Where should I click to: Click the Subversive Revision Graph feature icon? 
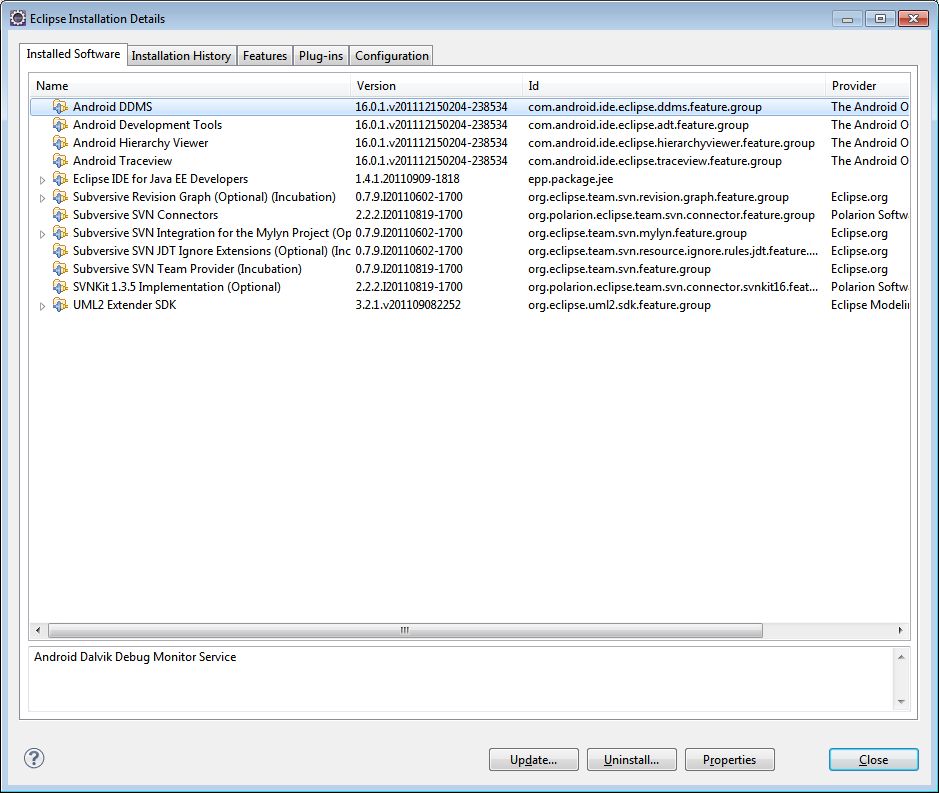(x=60, y=196)
